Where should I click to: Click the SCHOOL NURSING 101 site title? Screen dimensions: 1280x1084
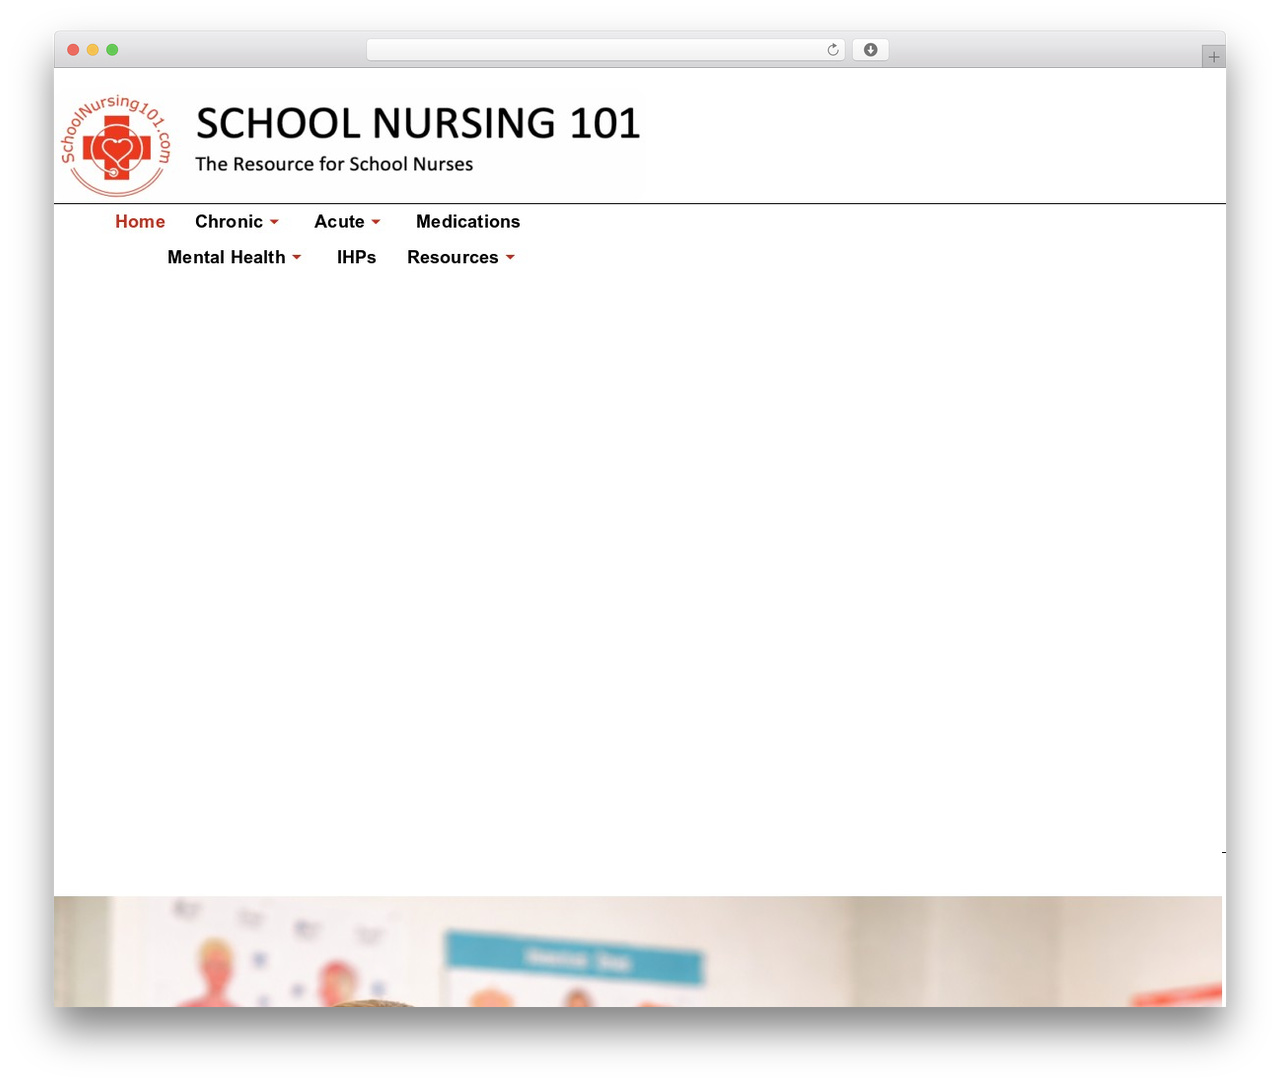(418, 124)
